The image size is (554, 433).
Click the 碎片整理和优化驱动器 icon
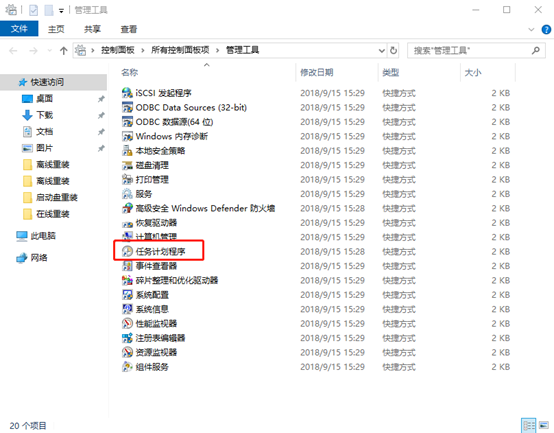point(127,280)
